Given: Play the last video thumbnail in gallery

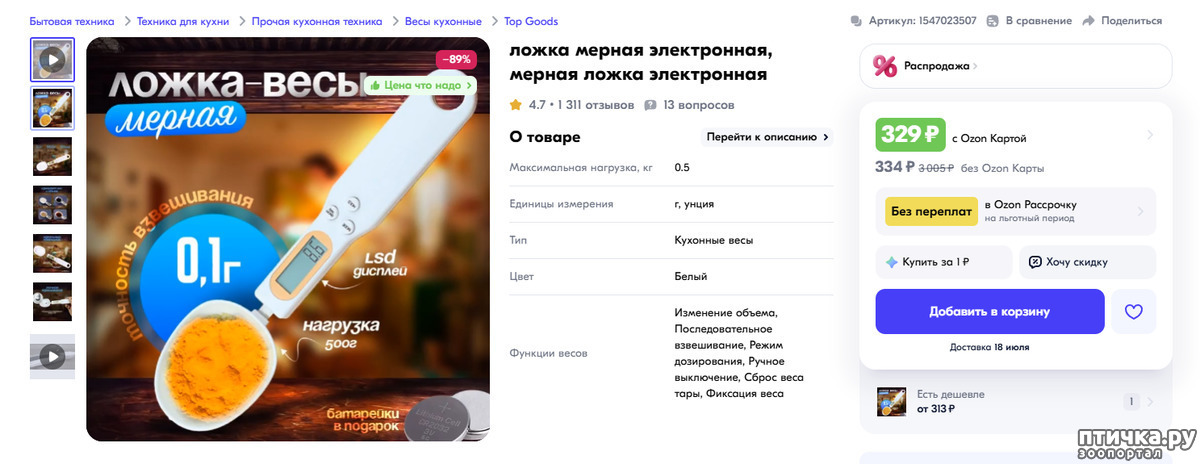Looking at the screenshot, I should click(x=53, y=356).
